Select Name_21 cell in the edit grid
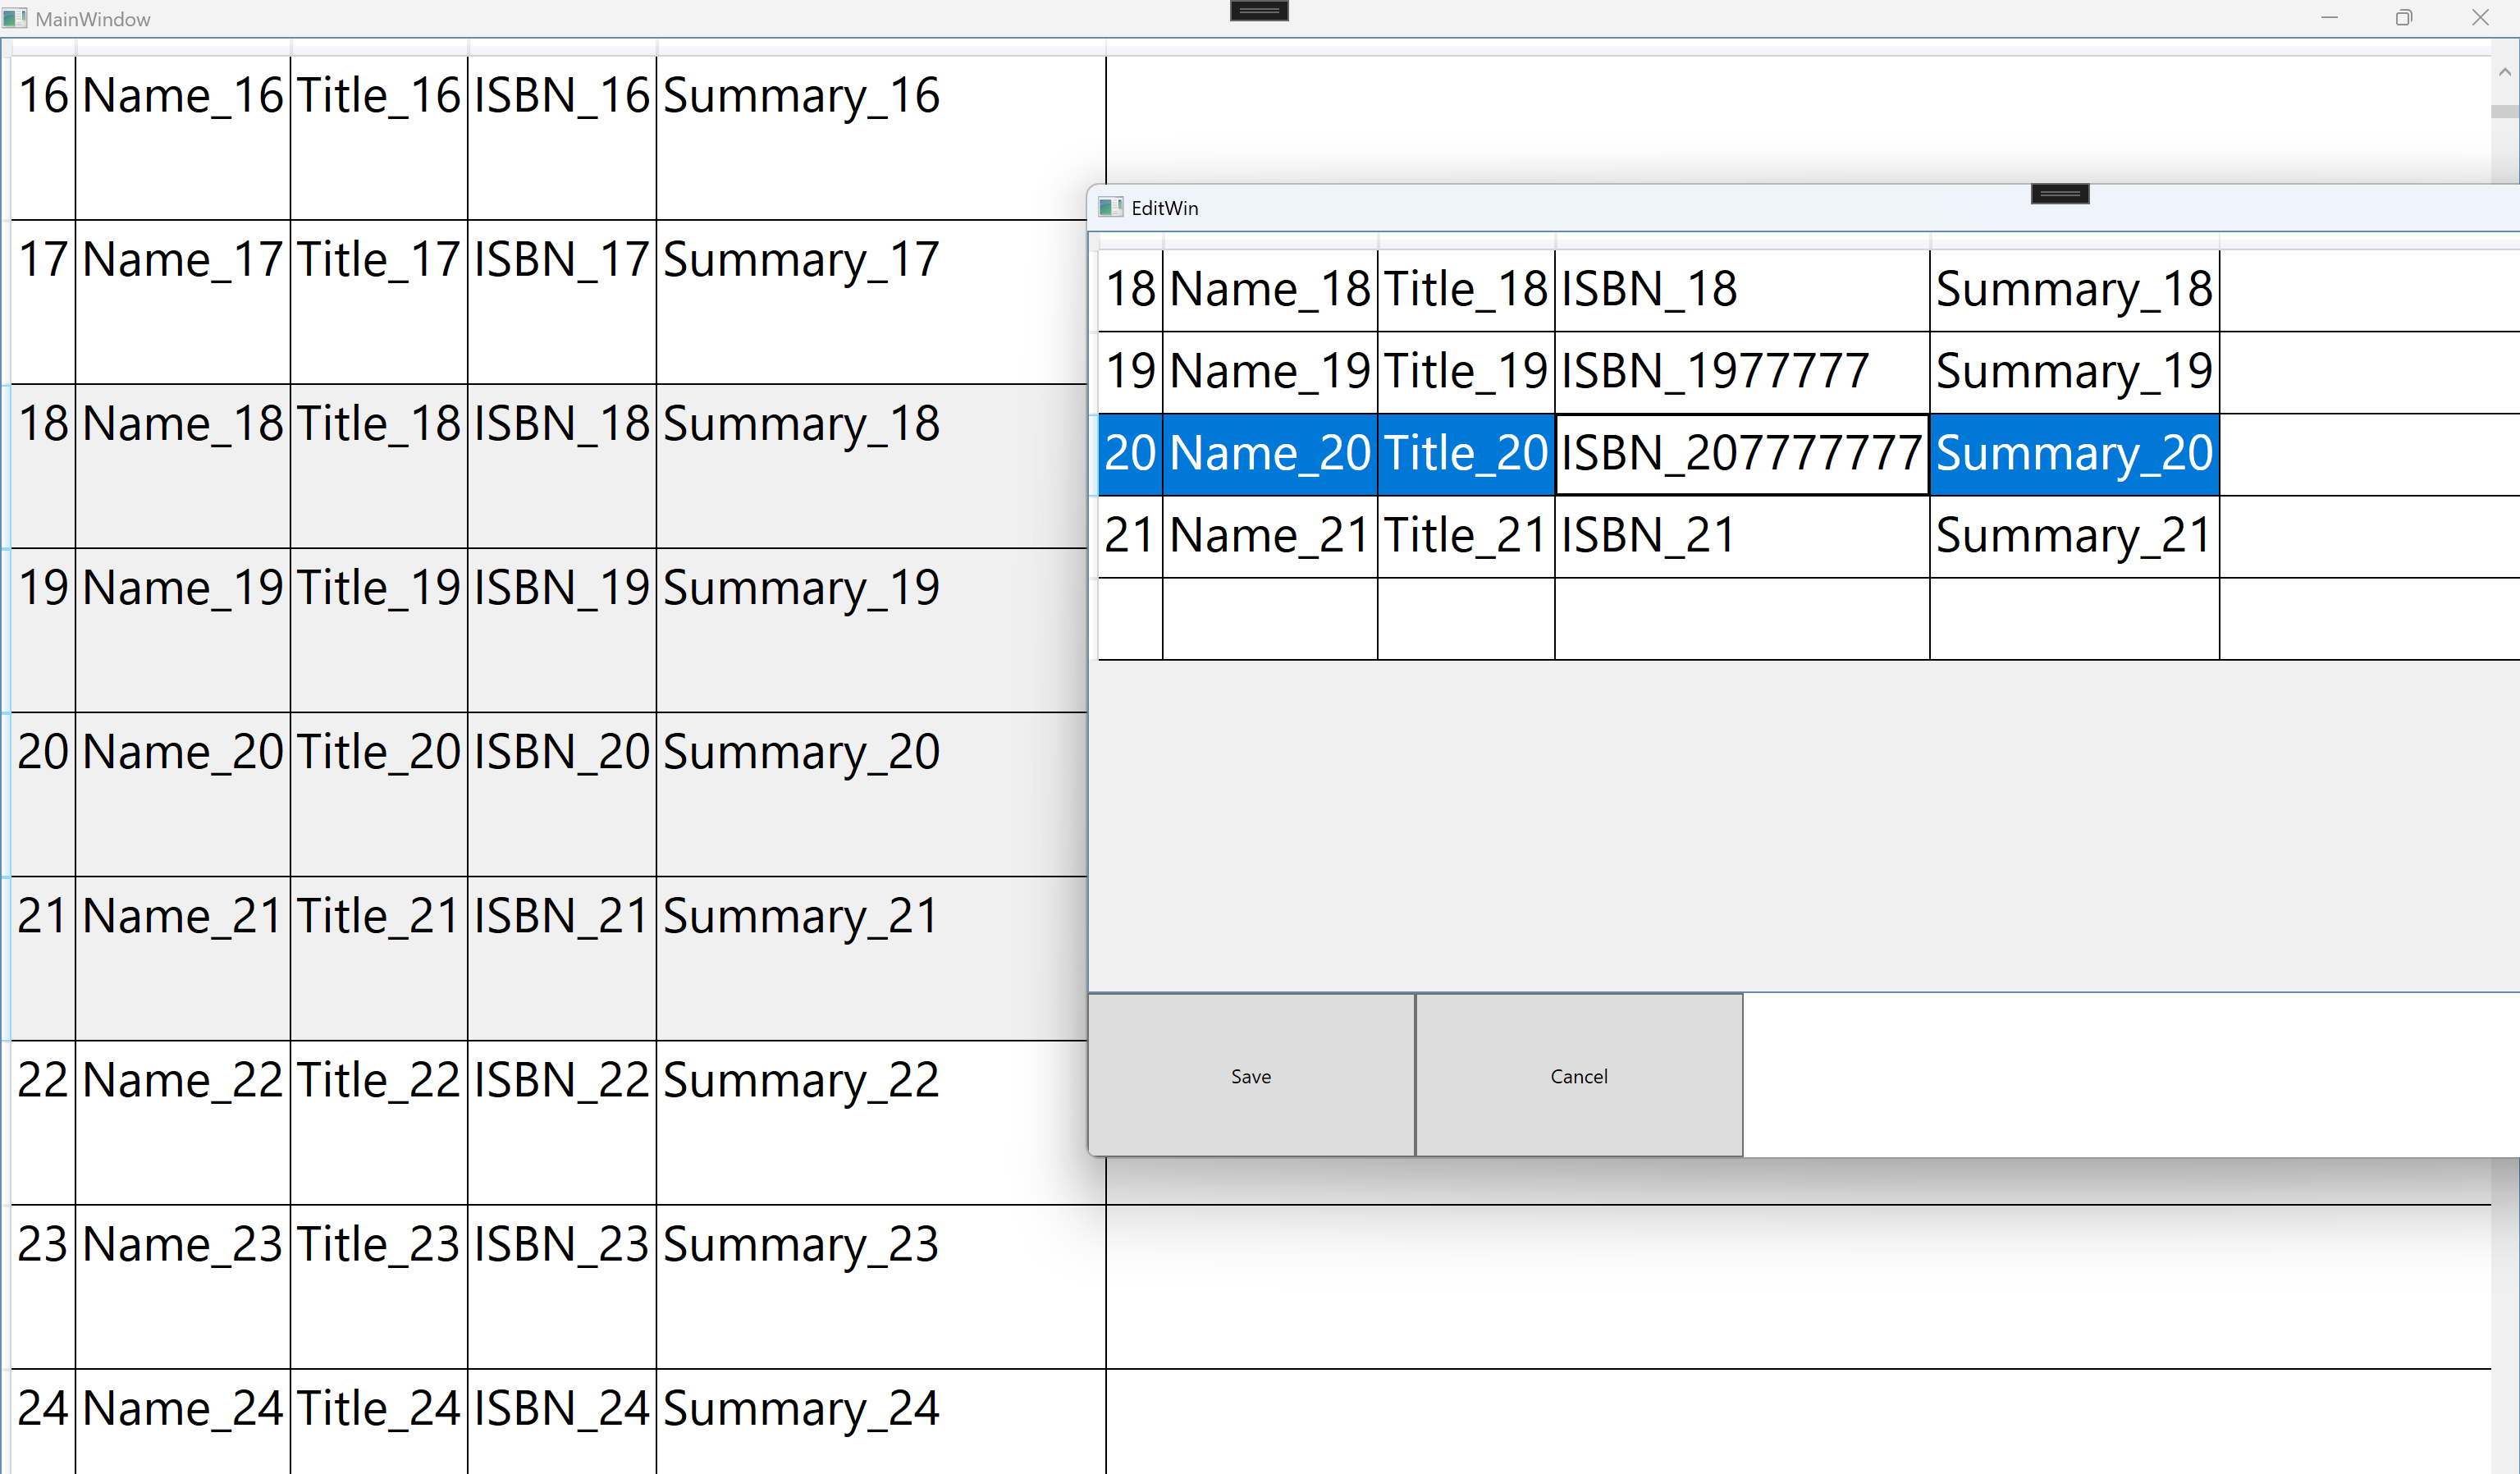This screenshot has width=2520, height=1474. pyautogui.click(x=1269, y=536)
